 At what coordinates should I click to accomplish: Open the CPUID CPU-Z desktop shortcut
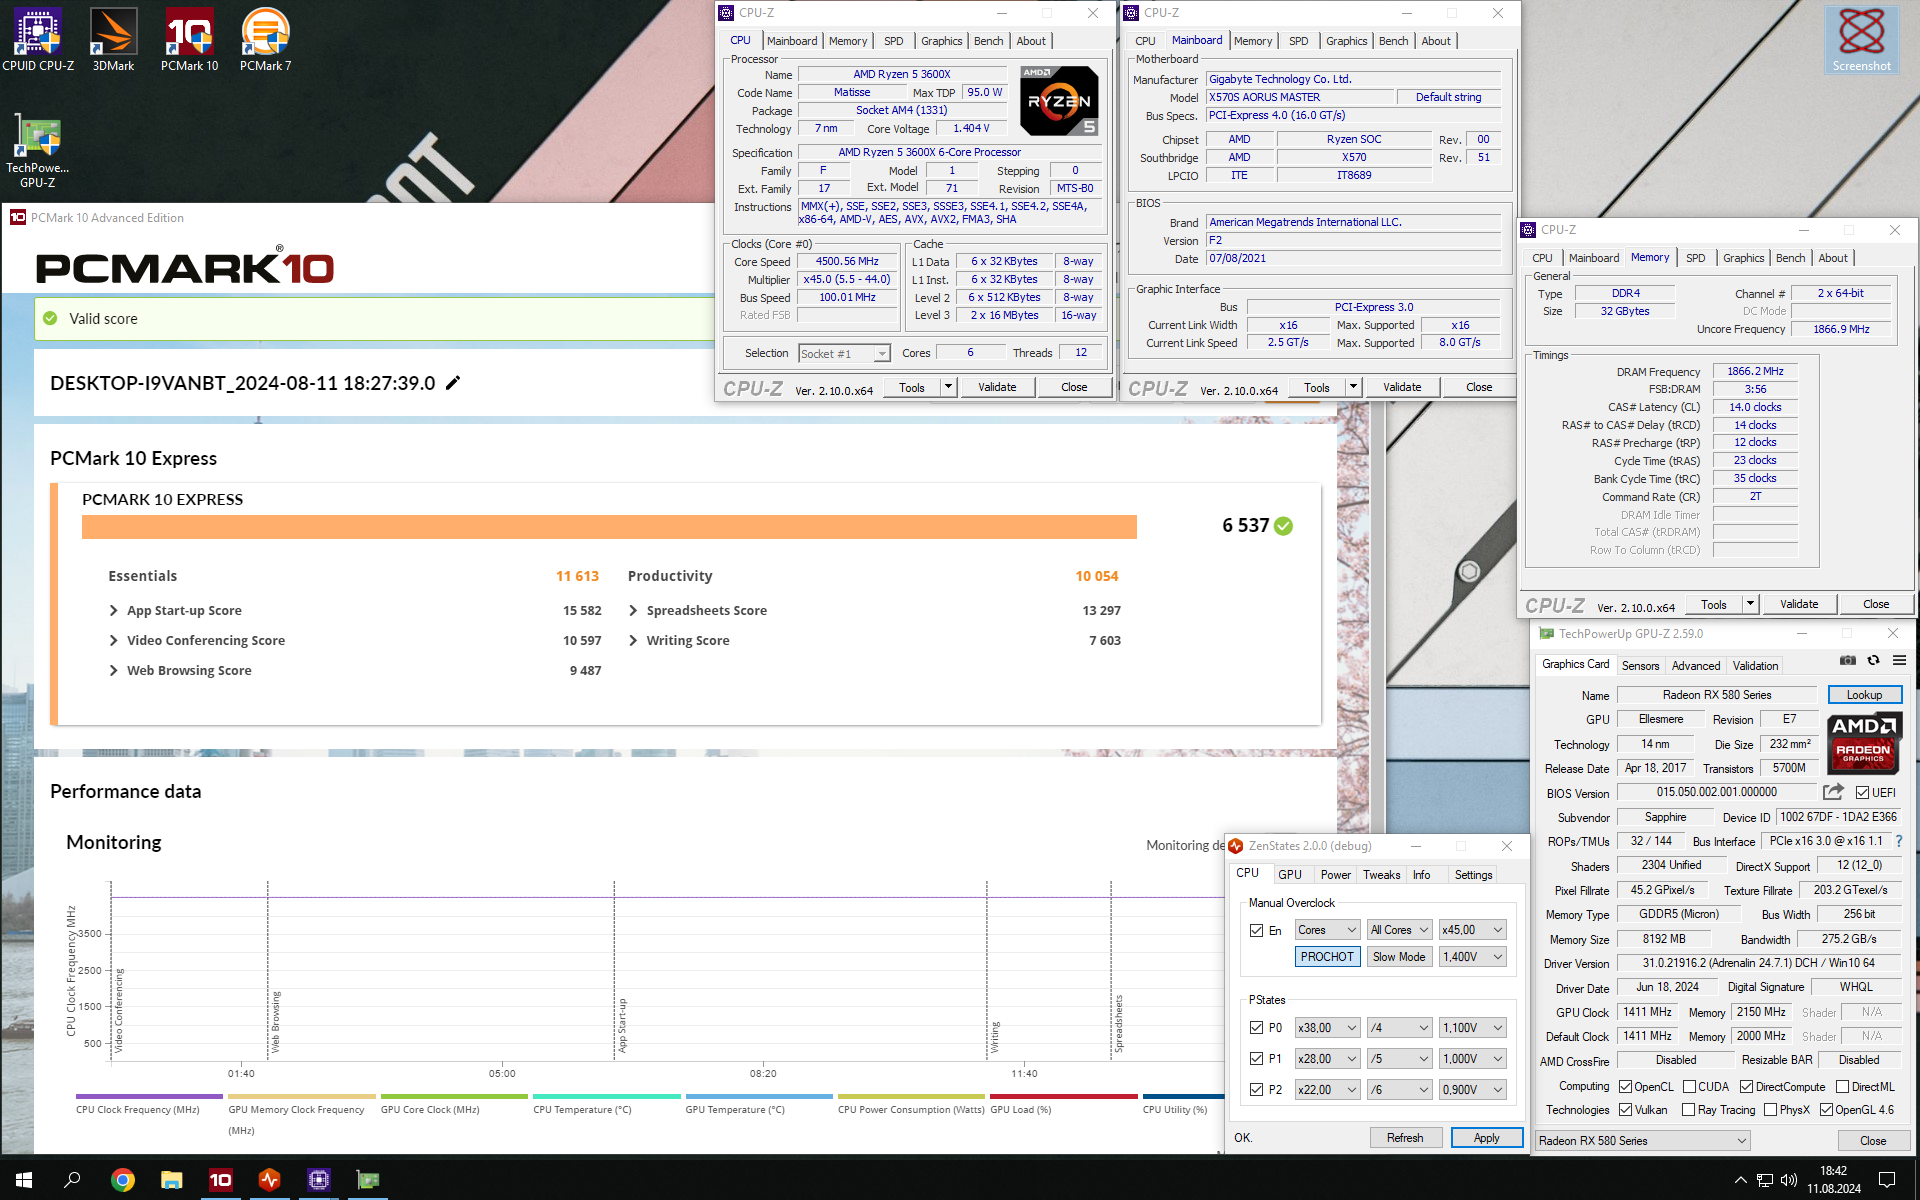click(x=38, y=40)
